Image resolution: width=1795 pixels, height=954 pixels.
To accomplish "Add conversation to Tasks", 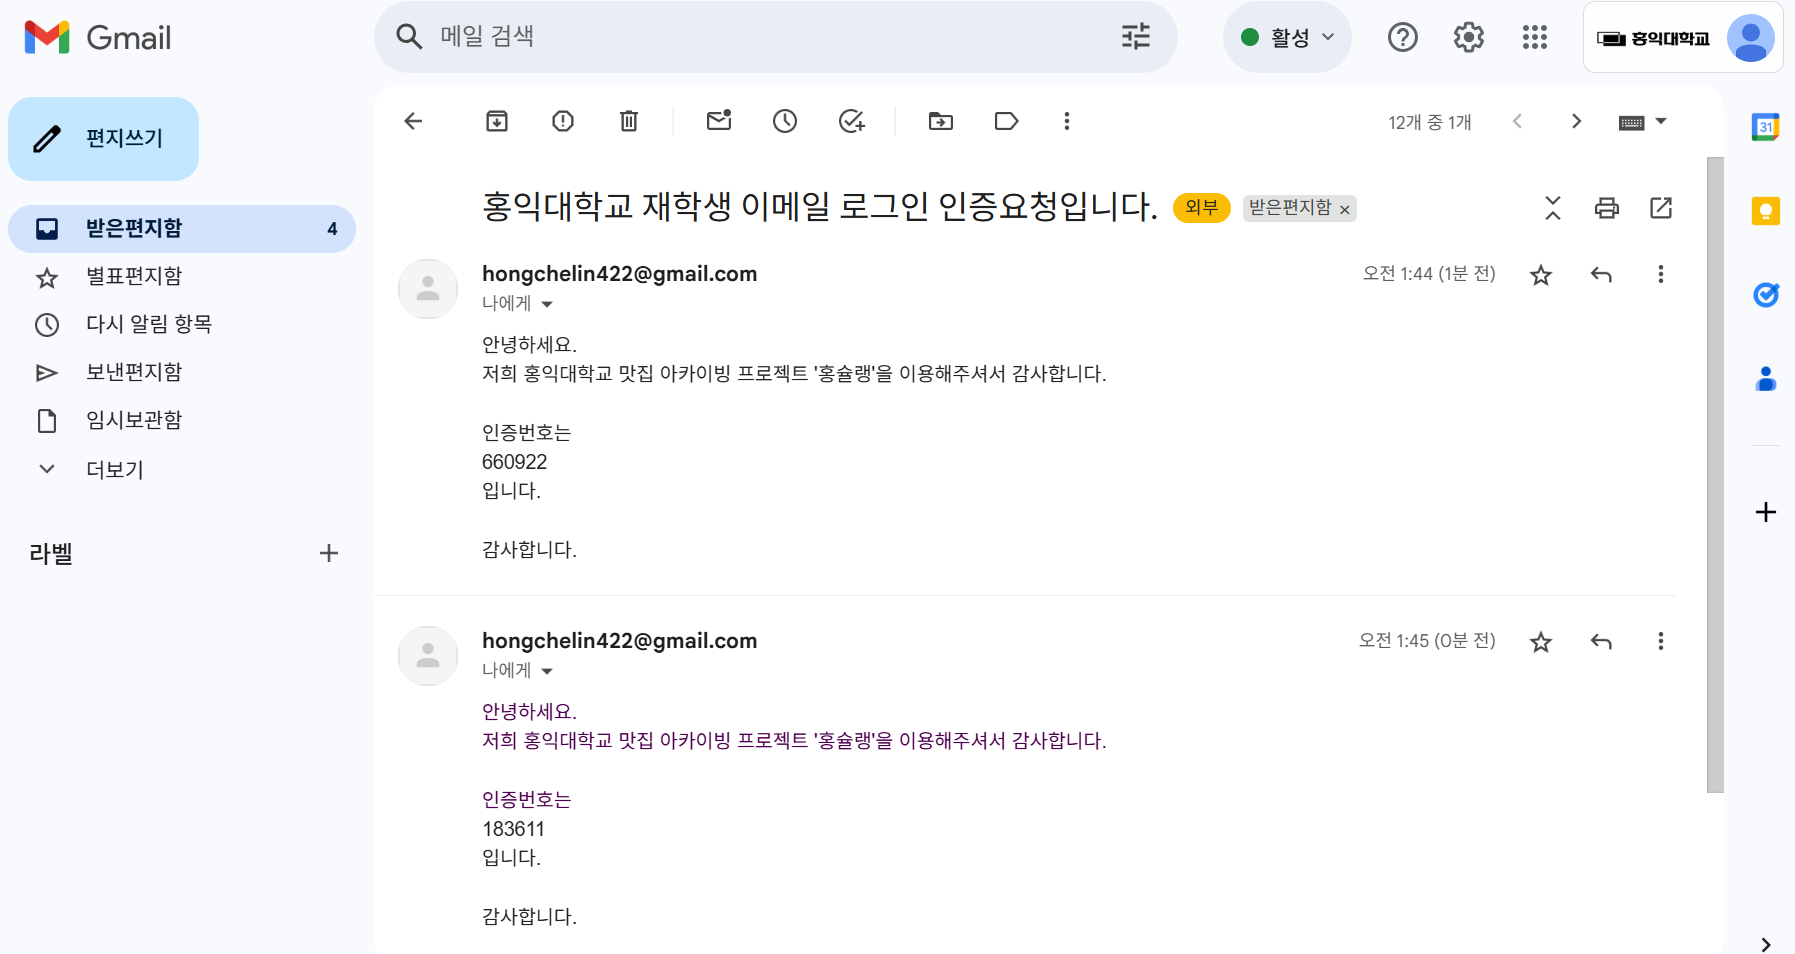I will 851,121.
